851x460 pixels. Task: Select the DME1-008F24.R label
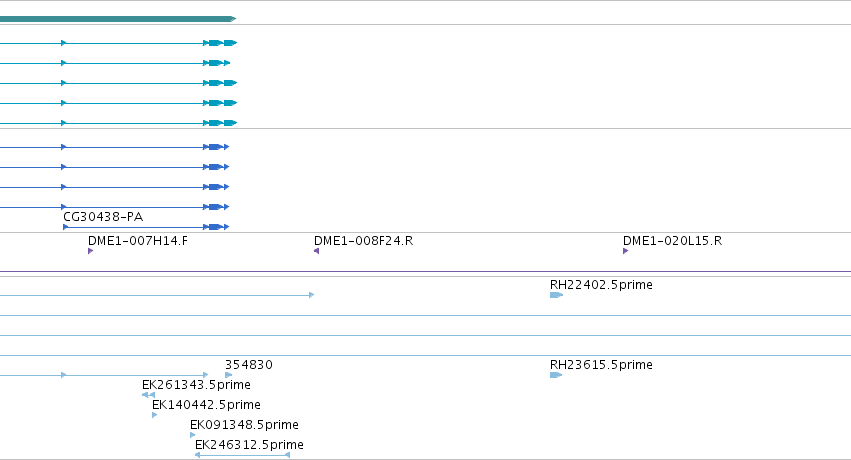coord(364,241)
